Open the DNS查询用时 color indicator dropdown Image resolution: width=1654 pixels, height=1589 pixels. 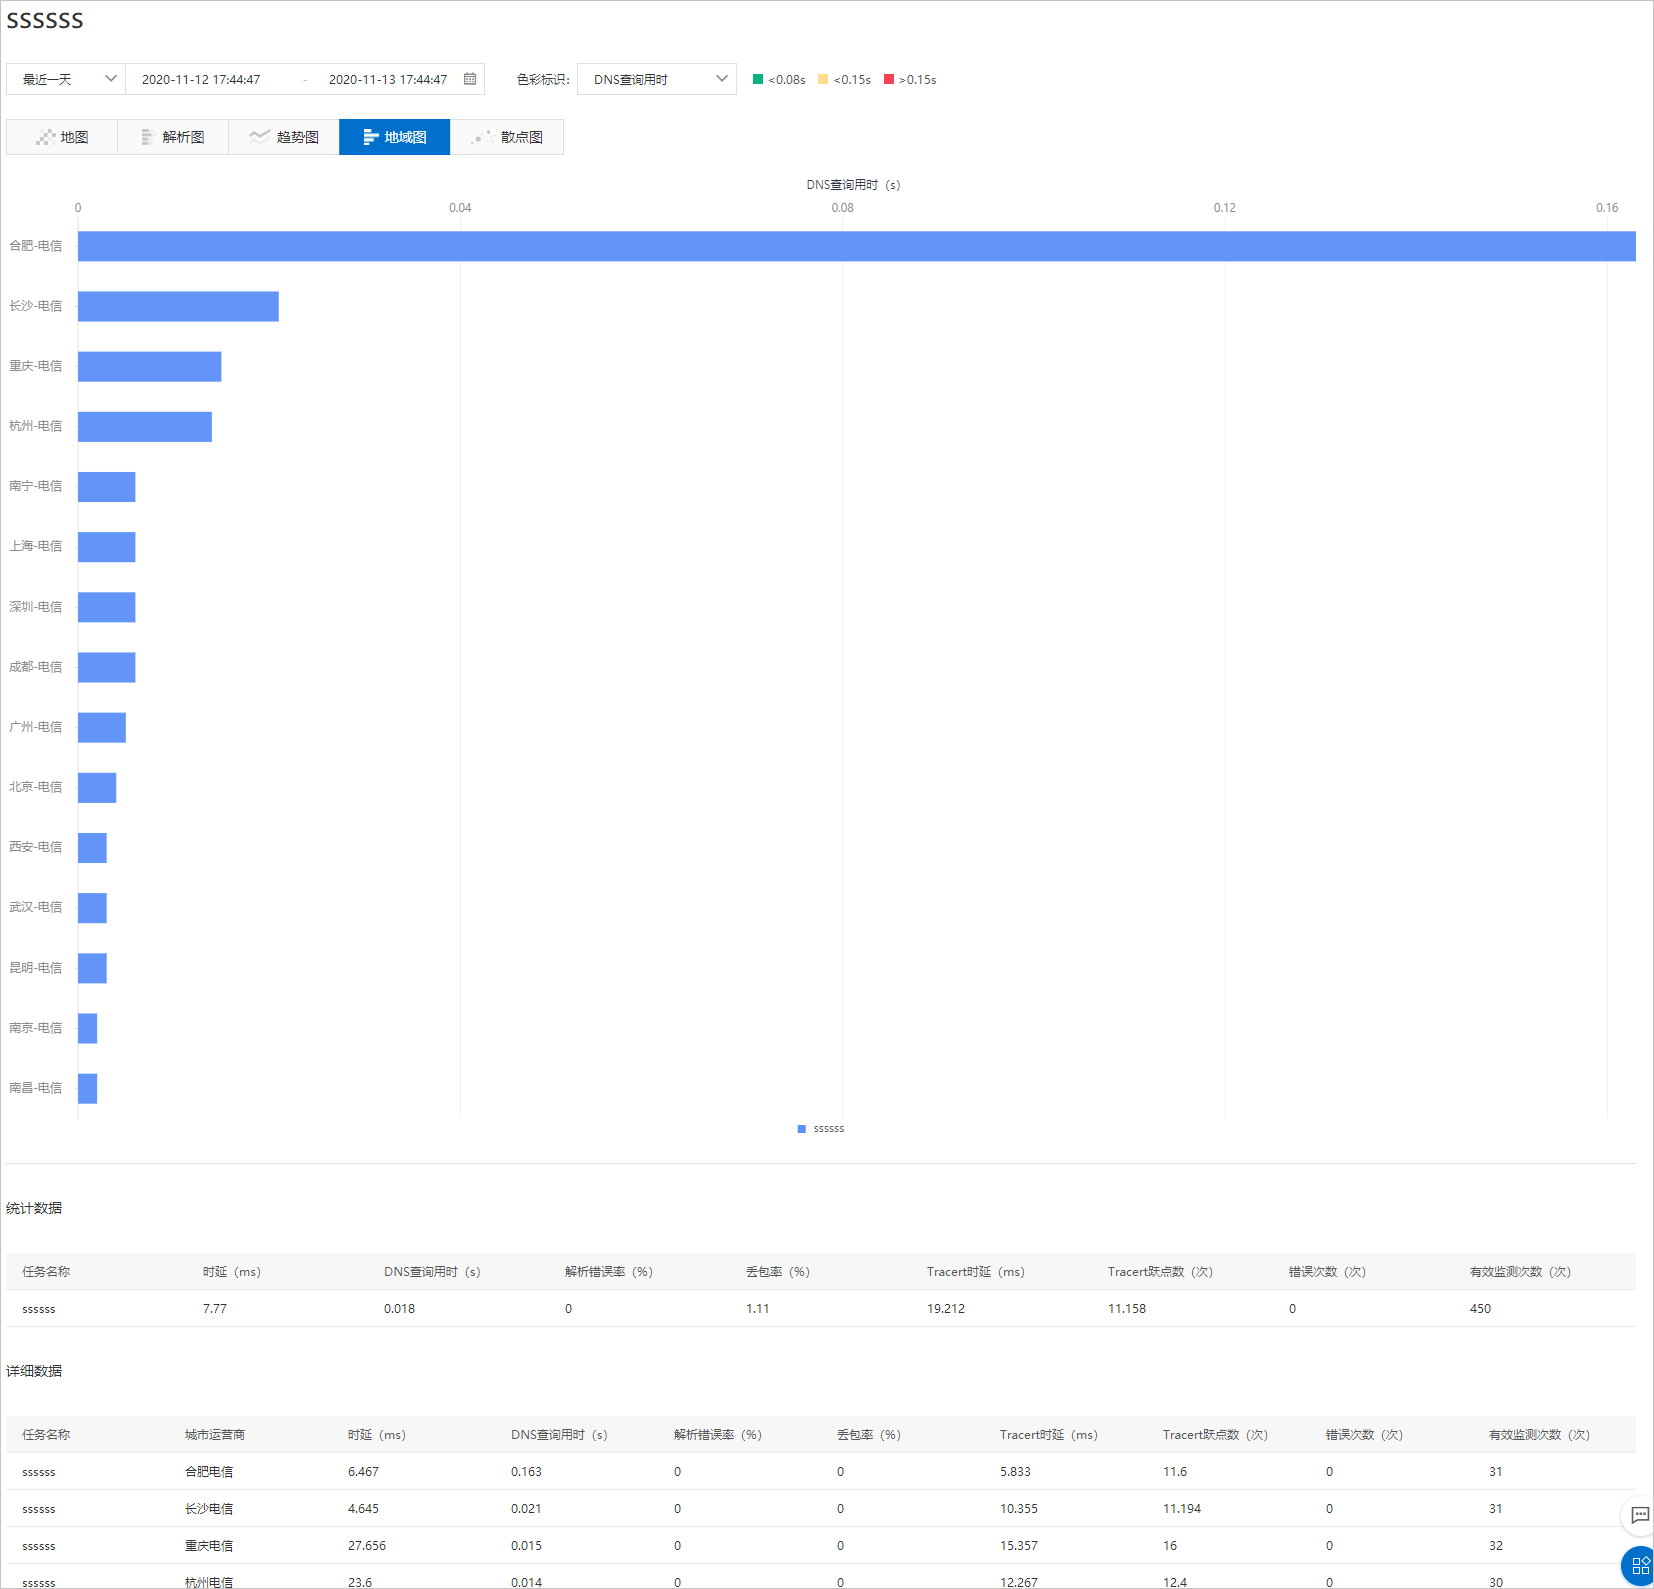(x=657, y=79)
